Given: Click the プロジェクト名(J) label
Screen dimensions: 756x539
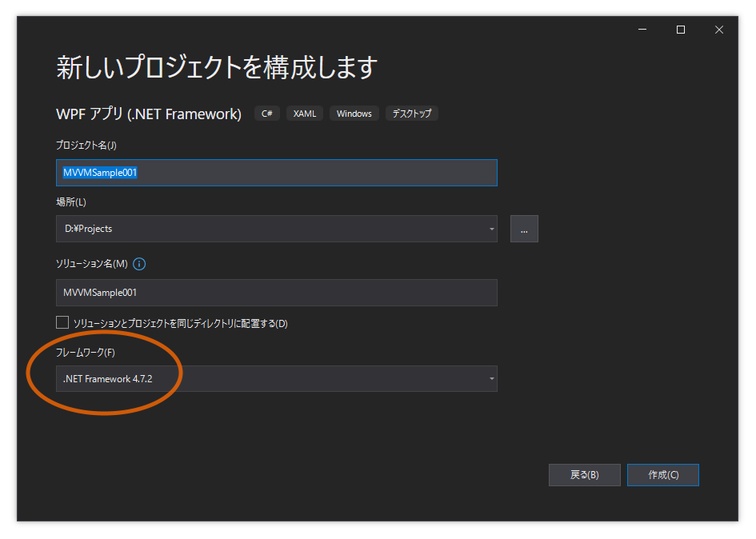Looking at the screenshot, I should (x=86, y=145).
